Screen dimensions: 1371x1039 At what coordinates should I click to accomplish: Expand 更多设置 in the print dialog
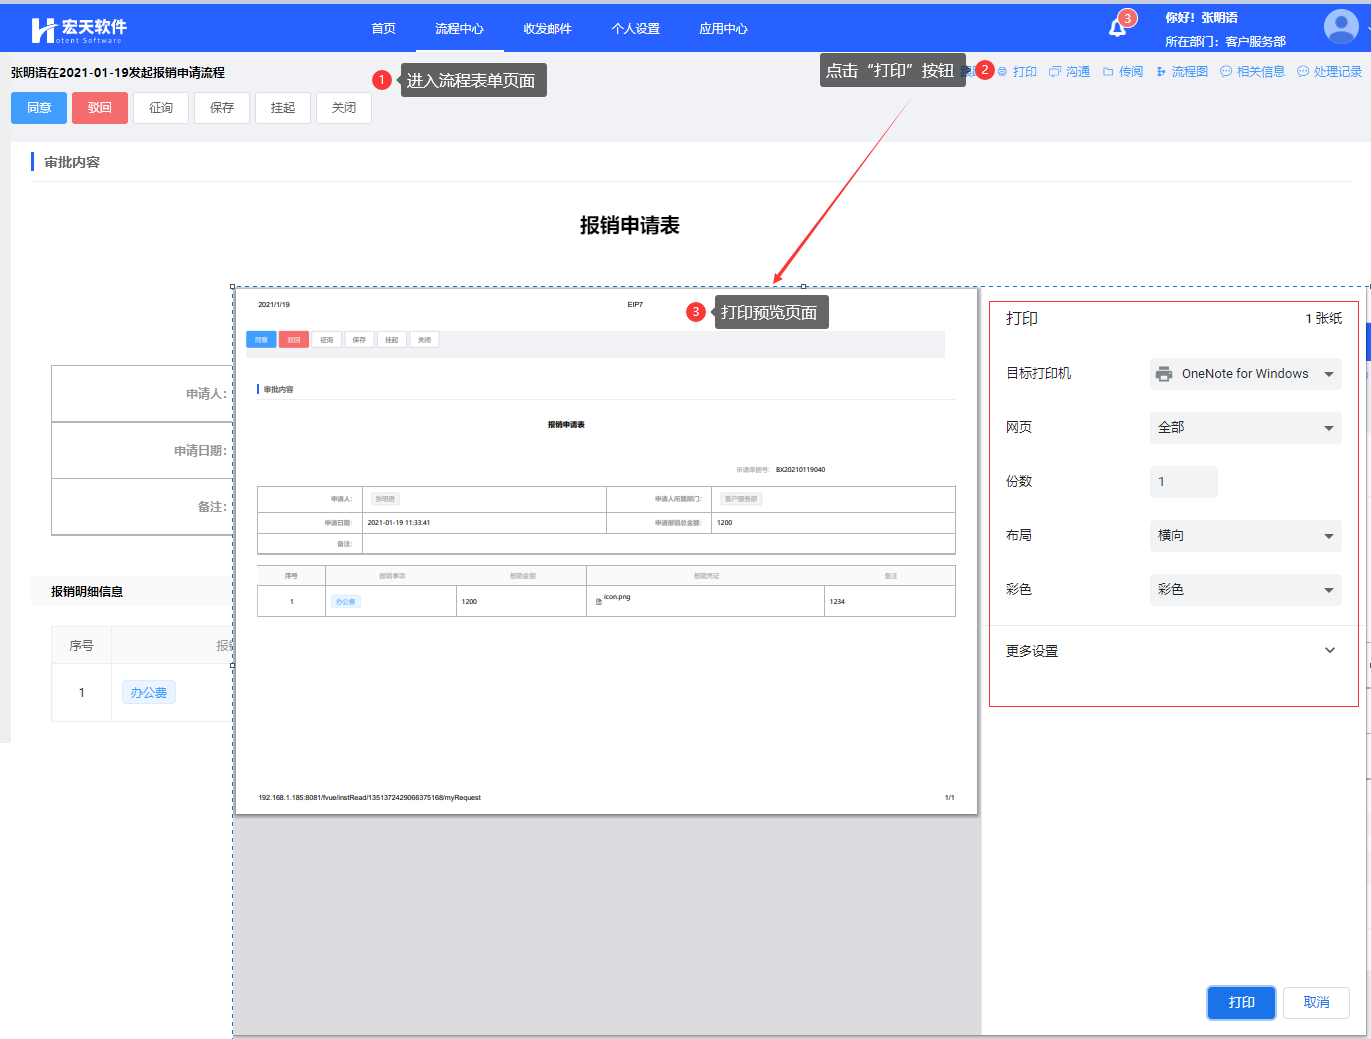[1171, 651]
